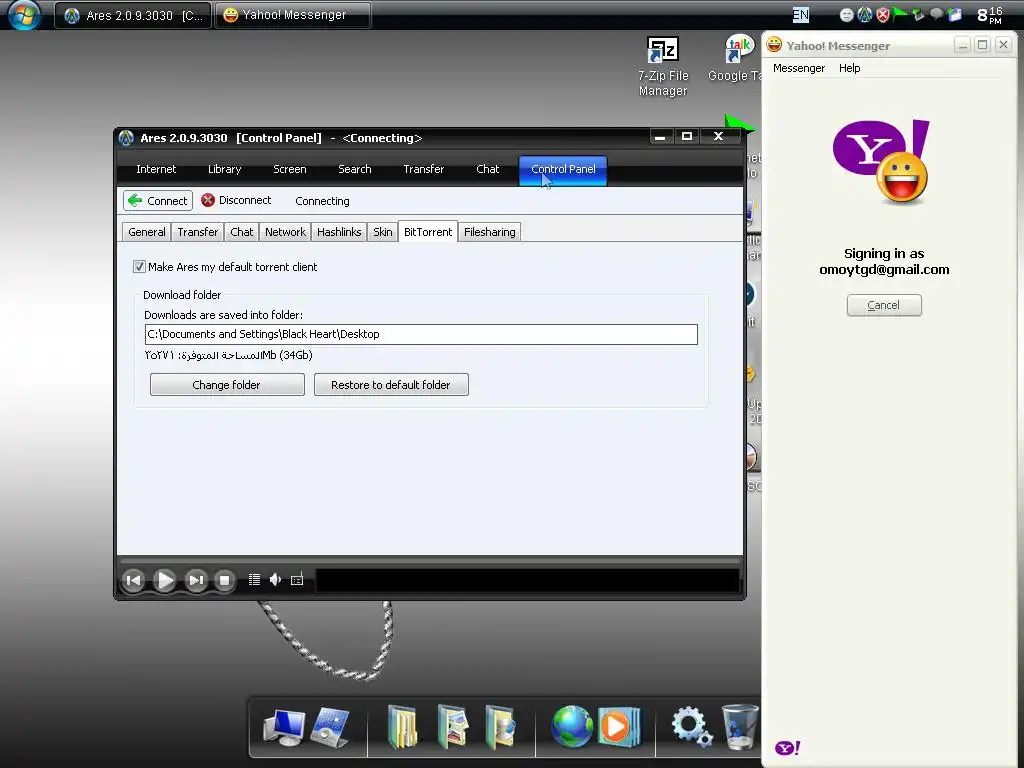The height and width of the screenshot is (768, 1024).
Task: Cancel the Yahoo! Messenger sign-in
Action: click(x=884, y=305)
